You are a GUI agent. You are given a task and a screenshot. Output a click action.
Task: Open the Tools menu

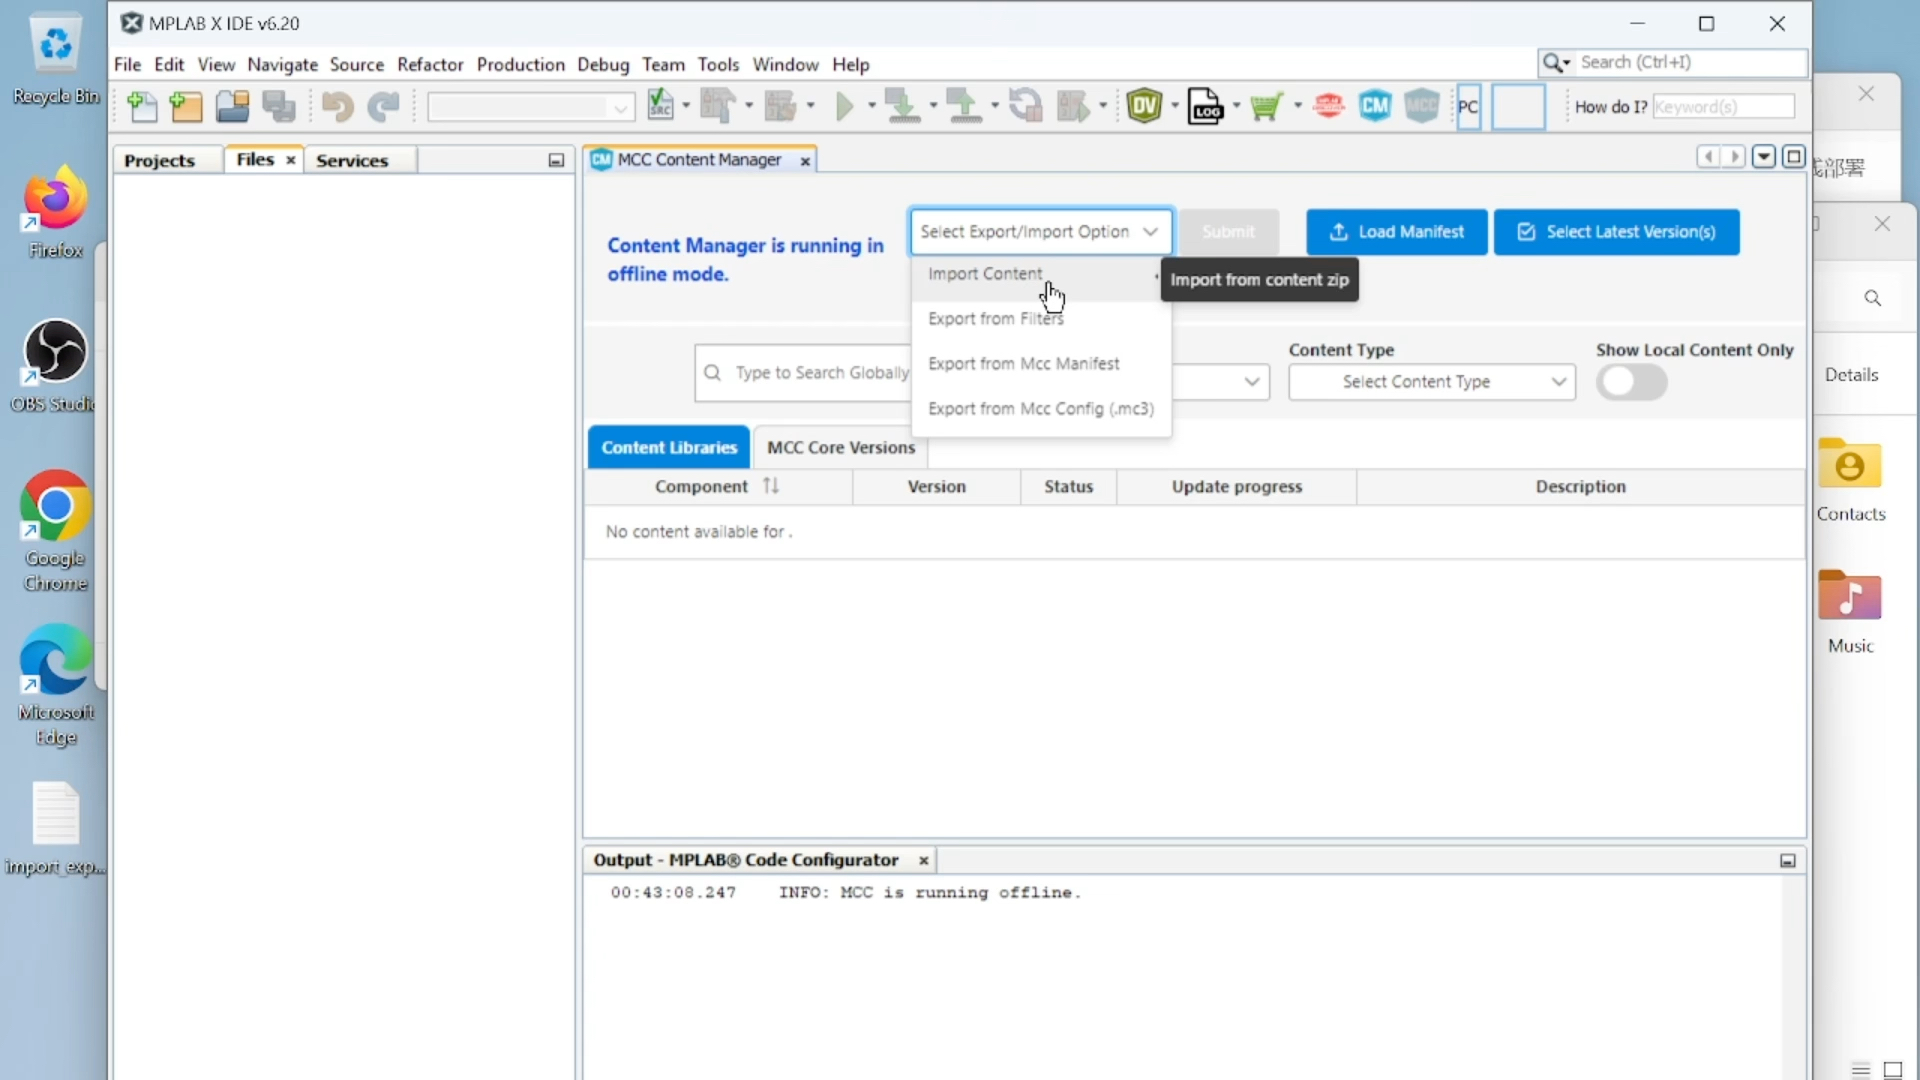(x=718, y=64)
